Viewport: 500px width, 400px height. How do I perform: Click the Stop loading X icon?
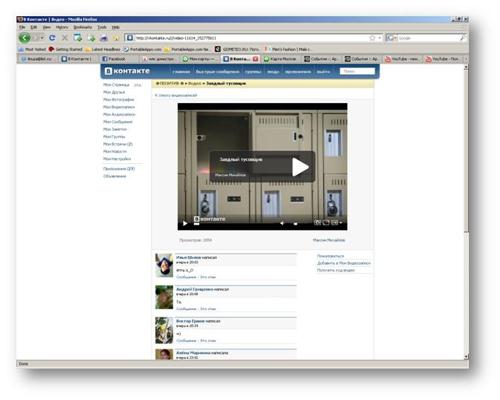(65, 38)
